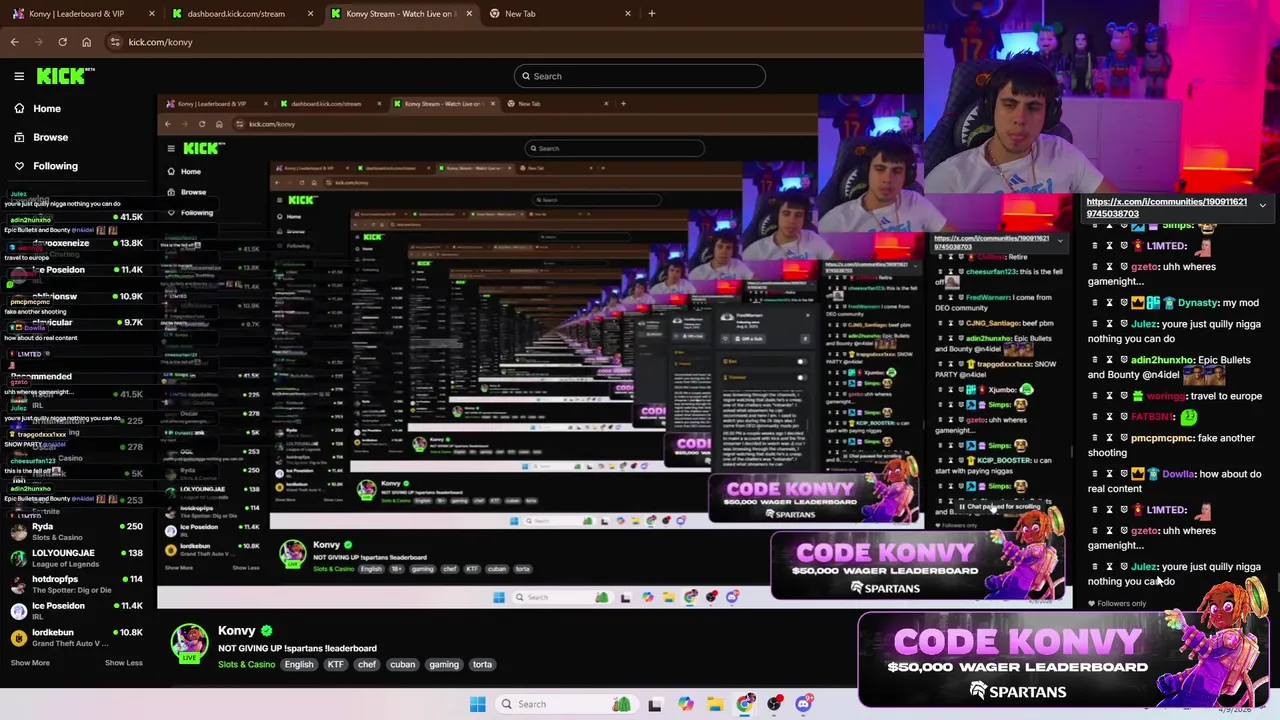1280x720 pixels.
Task: Open Copilot from the taskbar
Action: coord(685,704)
